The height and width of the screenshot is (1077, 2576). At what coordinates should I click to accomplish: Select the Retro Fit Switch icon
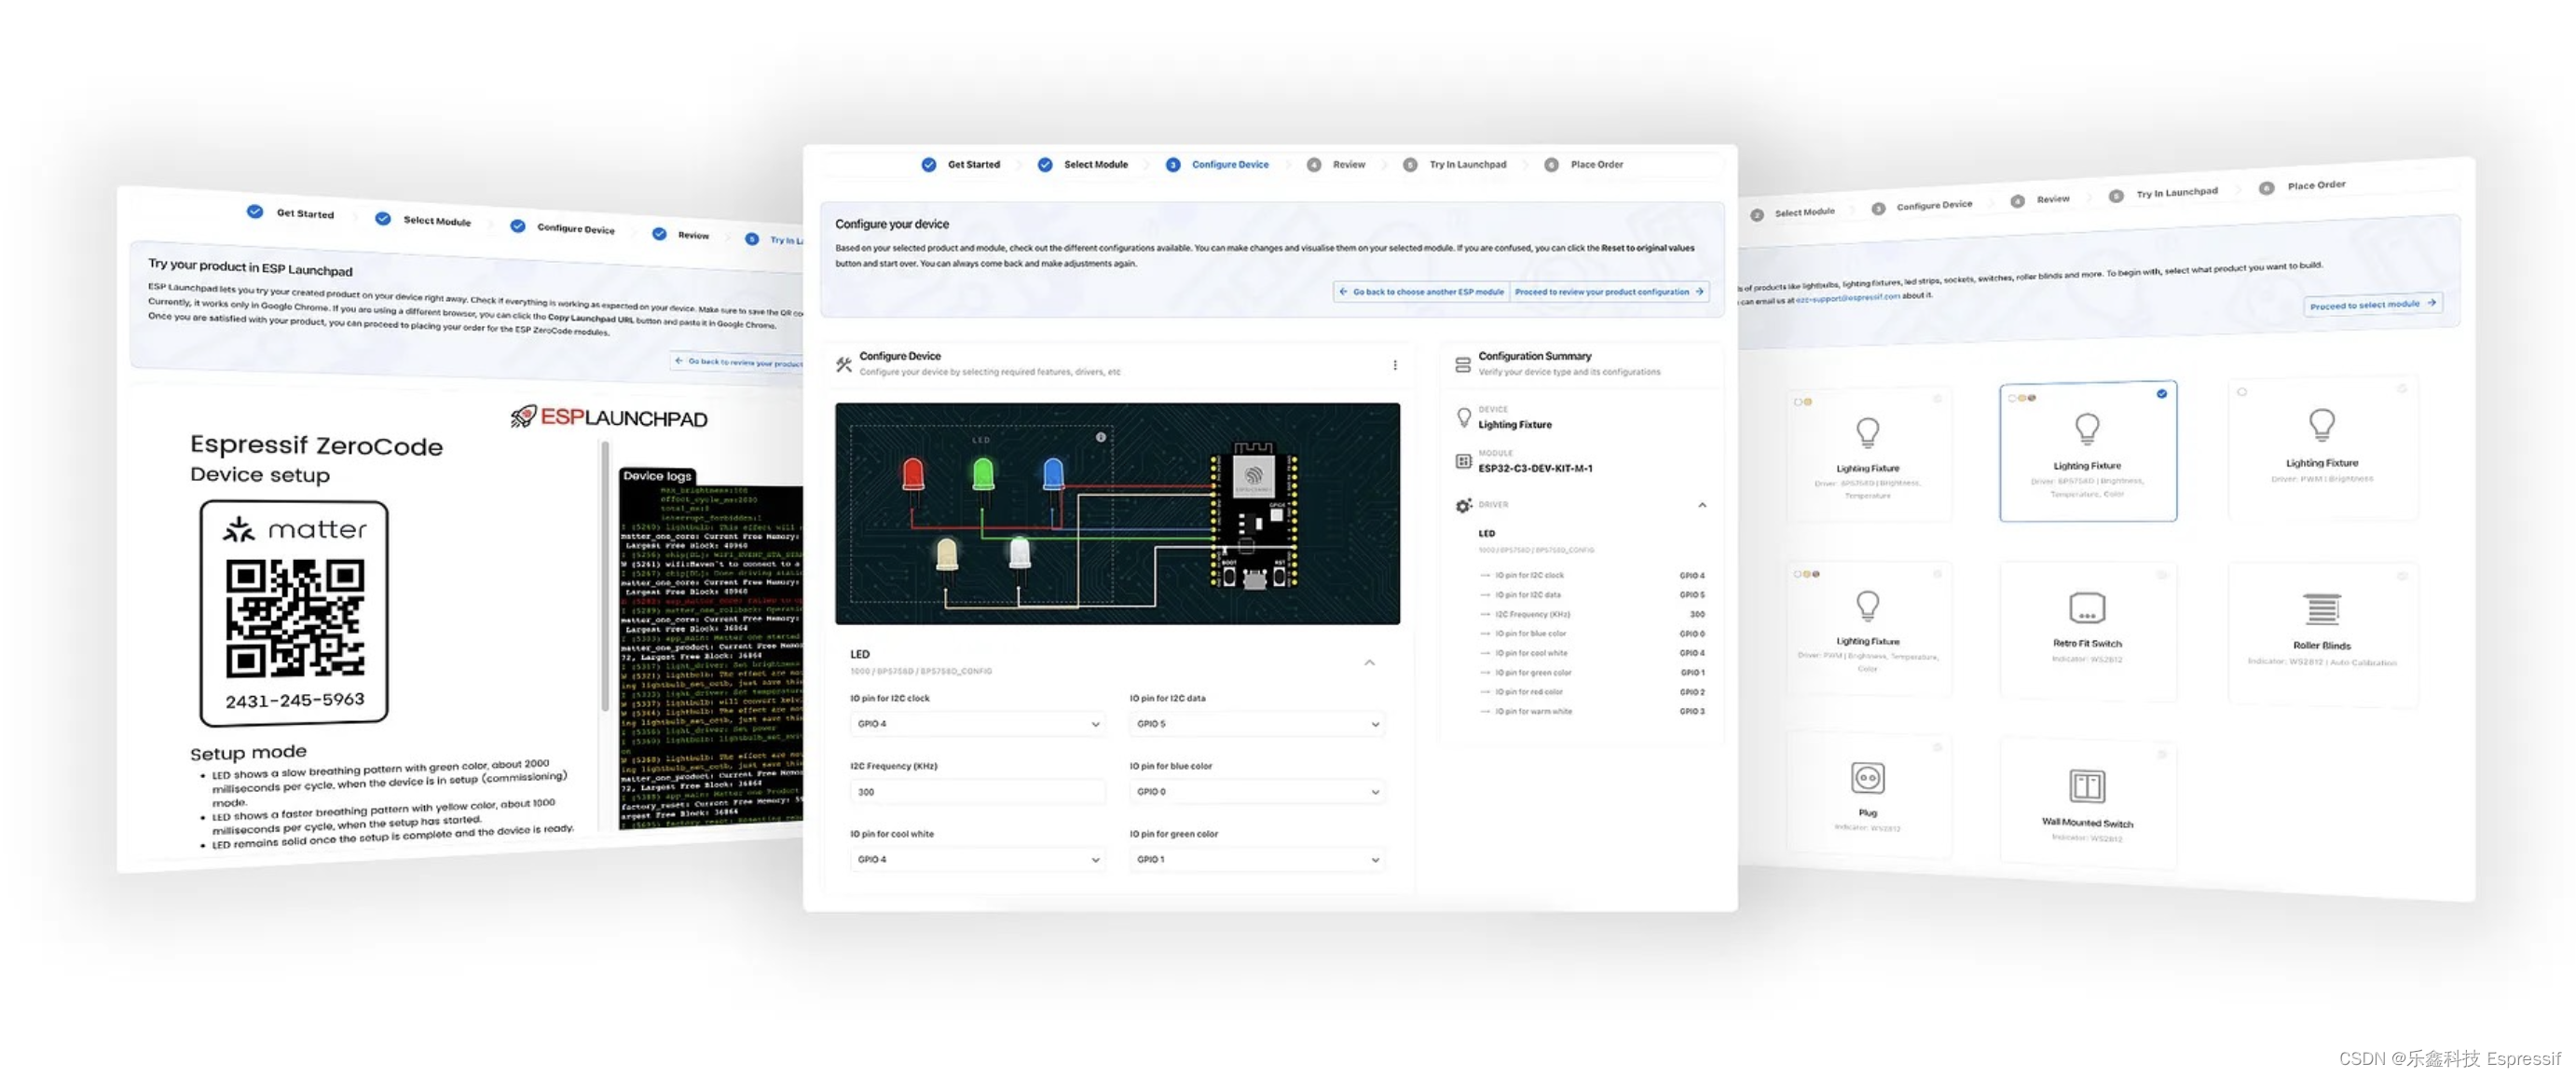[2086, 607]
